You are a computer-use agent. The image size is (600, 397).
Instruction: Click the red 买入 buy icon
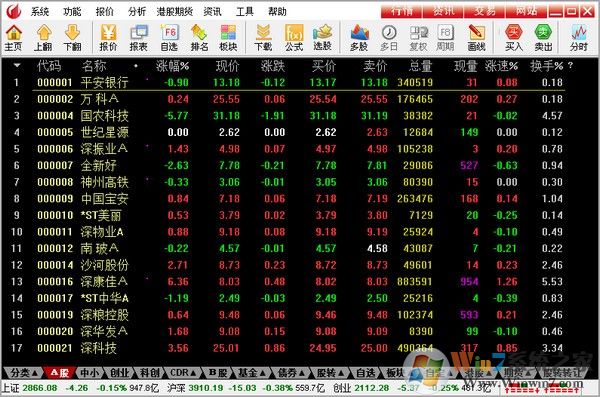[x=514, y=38]
